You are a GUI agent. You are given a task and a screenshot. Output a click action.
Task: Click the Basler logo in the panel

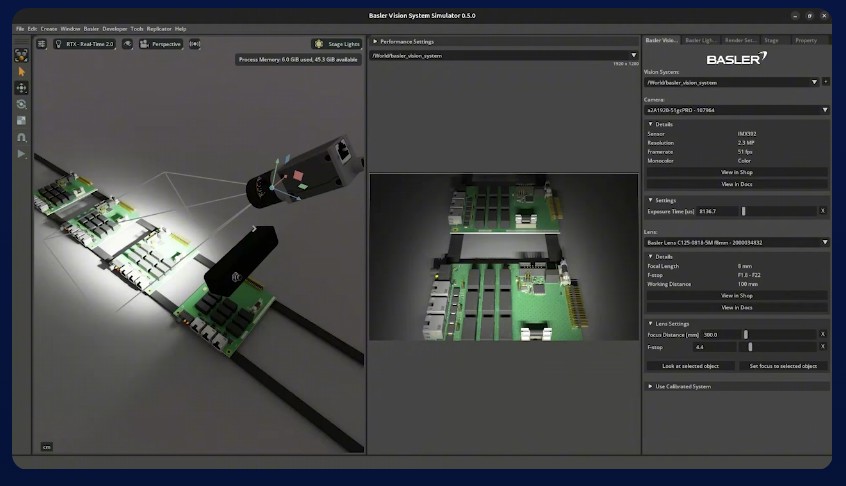point(737,58)
